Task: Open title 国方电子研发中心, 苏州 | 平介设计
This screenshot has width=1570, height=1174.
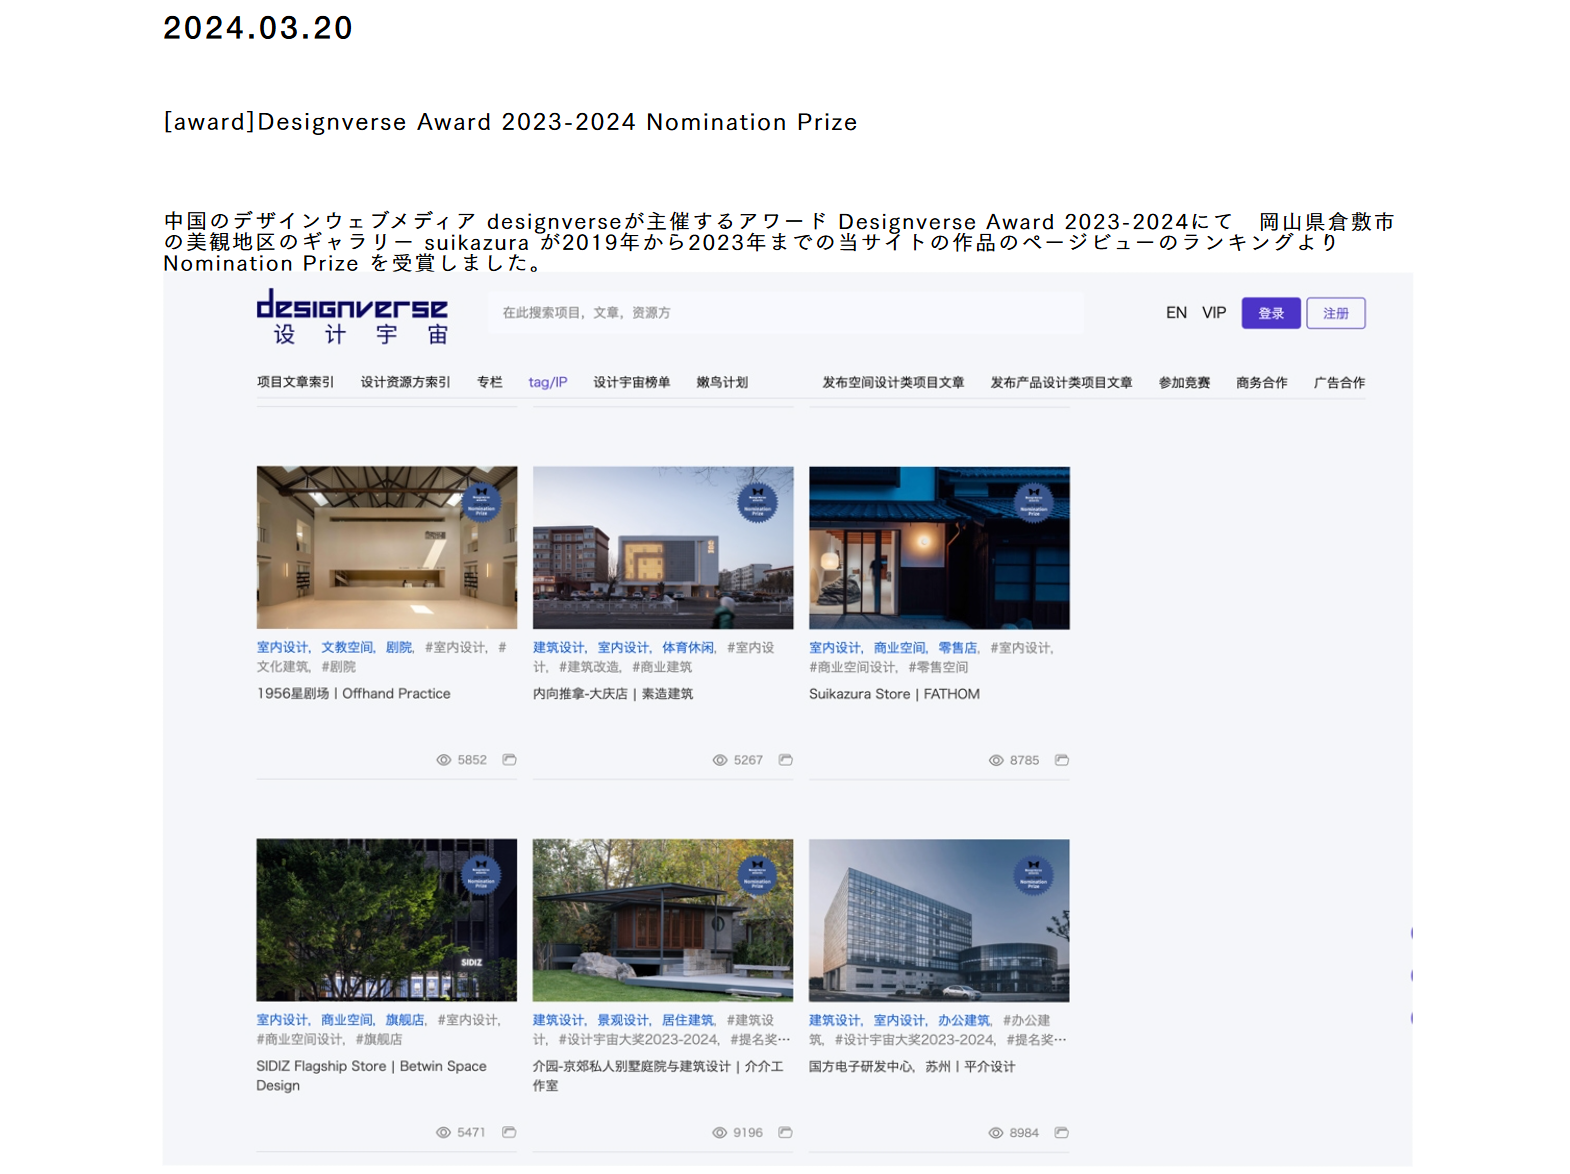Action: (x=912, y=1066)
